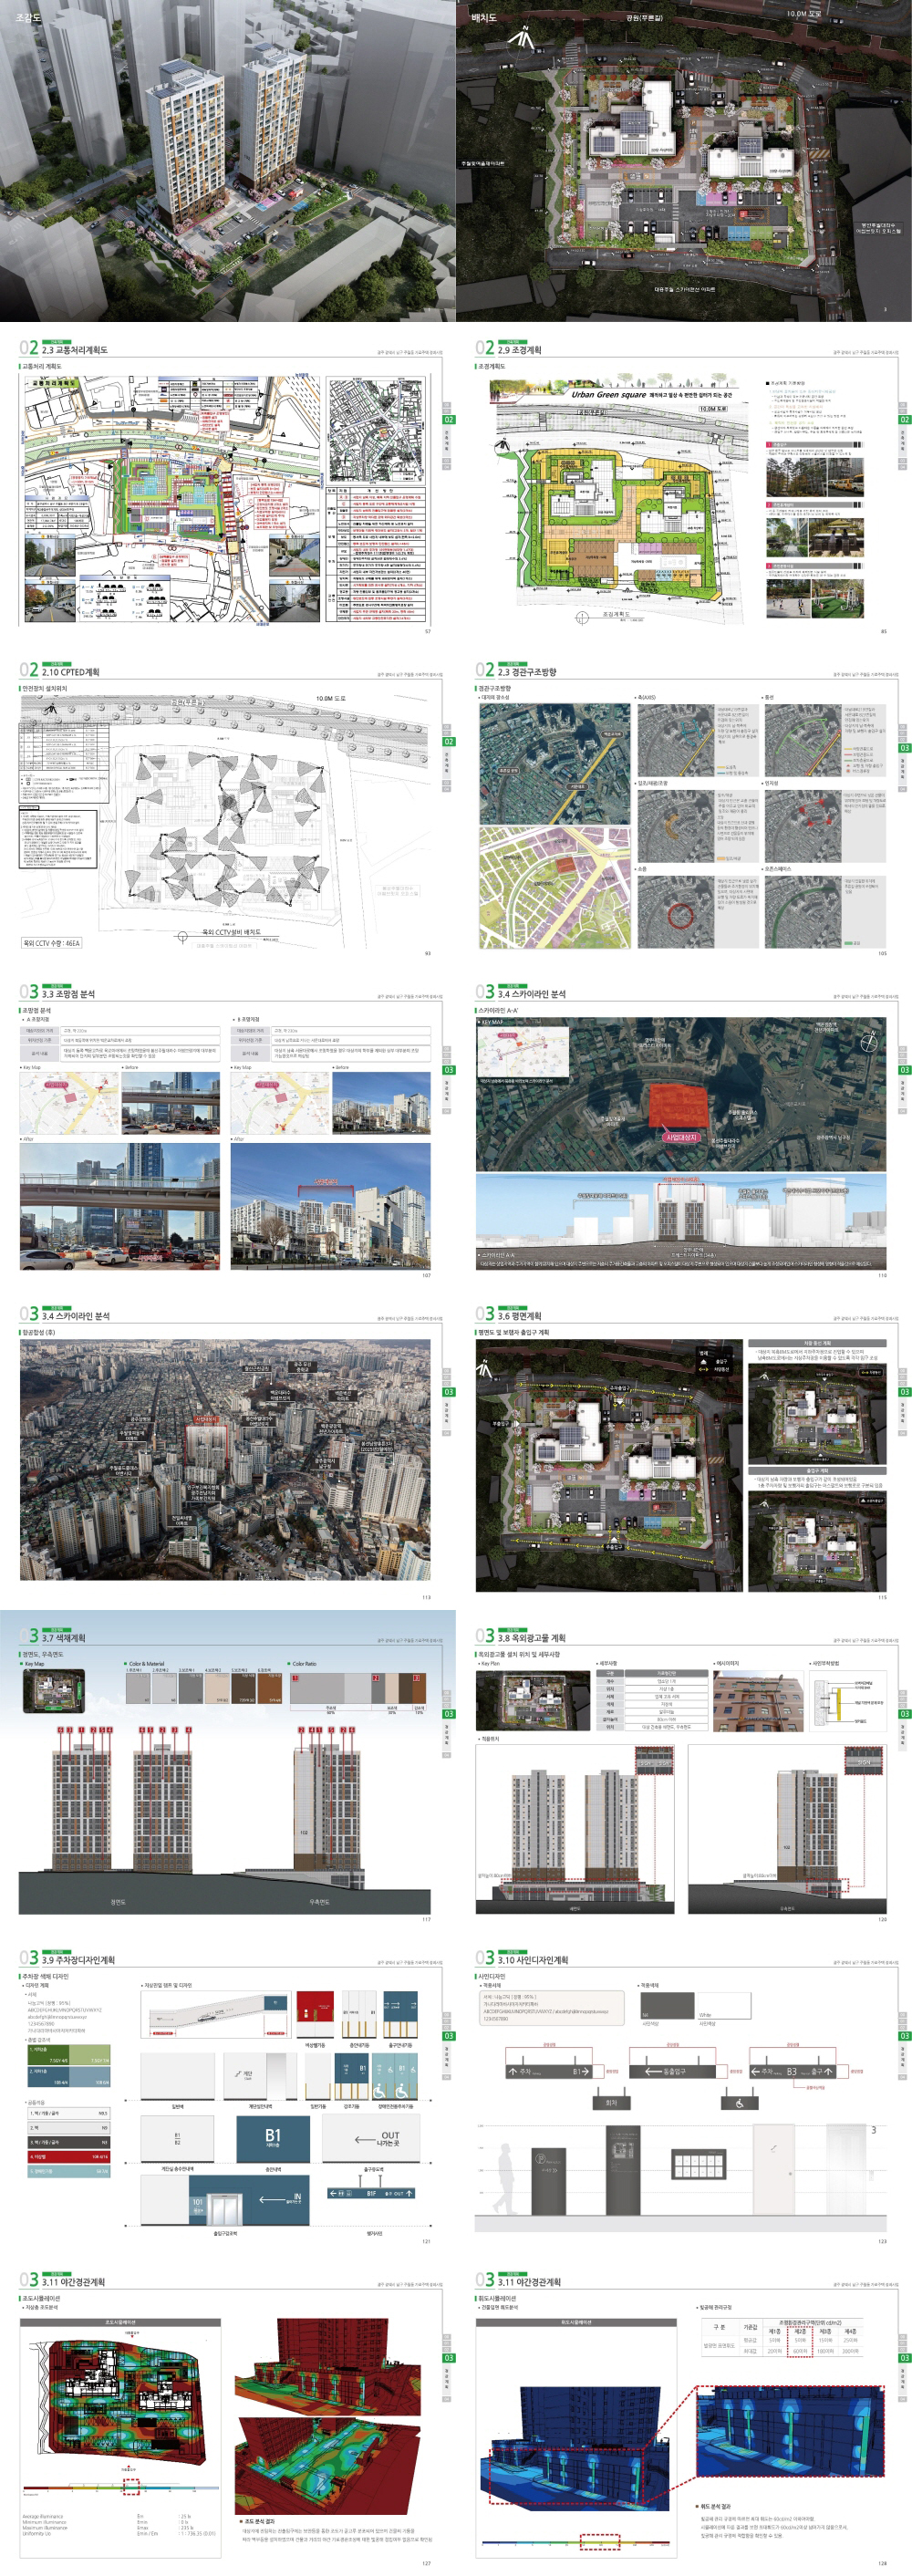Click the 3.9 주차장디자인계획 heading

coord(78,1960)
